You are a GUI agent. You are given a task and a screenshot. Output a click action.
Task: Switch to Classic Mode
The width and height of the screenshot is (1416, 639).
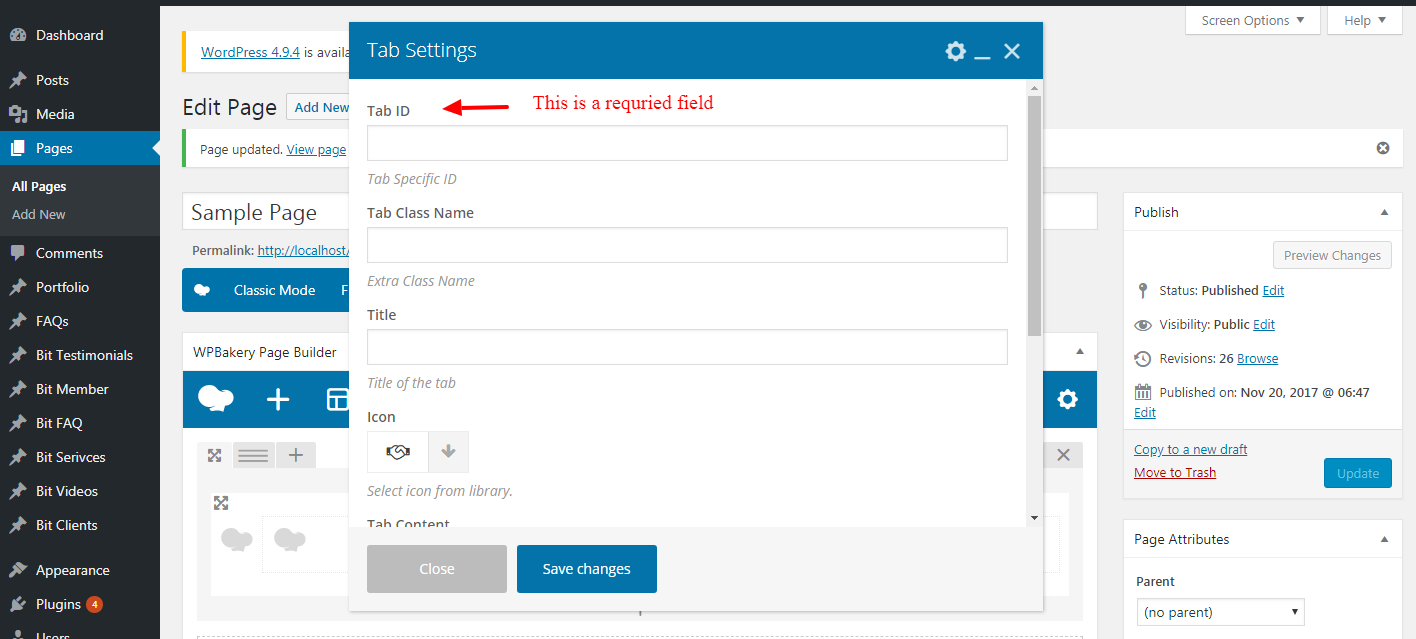click(274, 290)
